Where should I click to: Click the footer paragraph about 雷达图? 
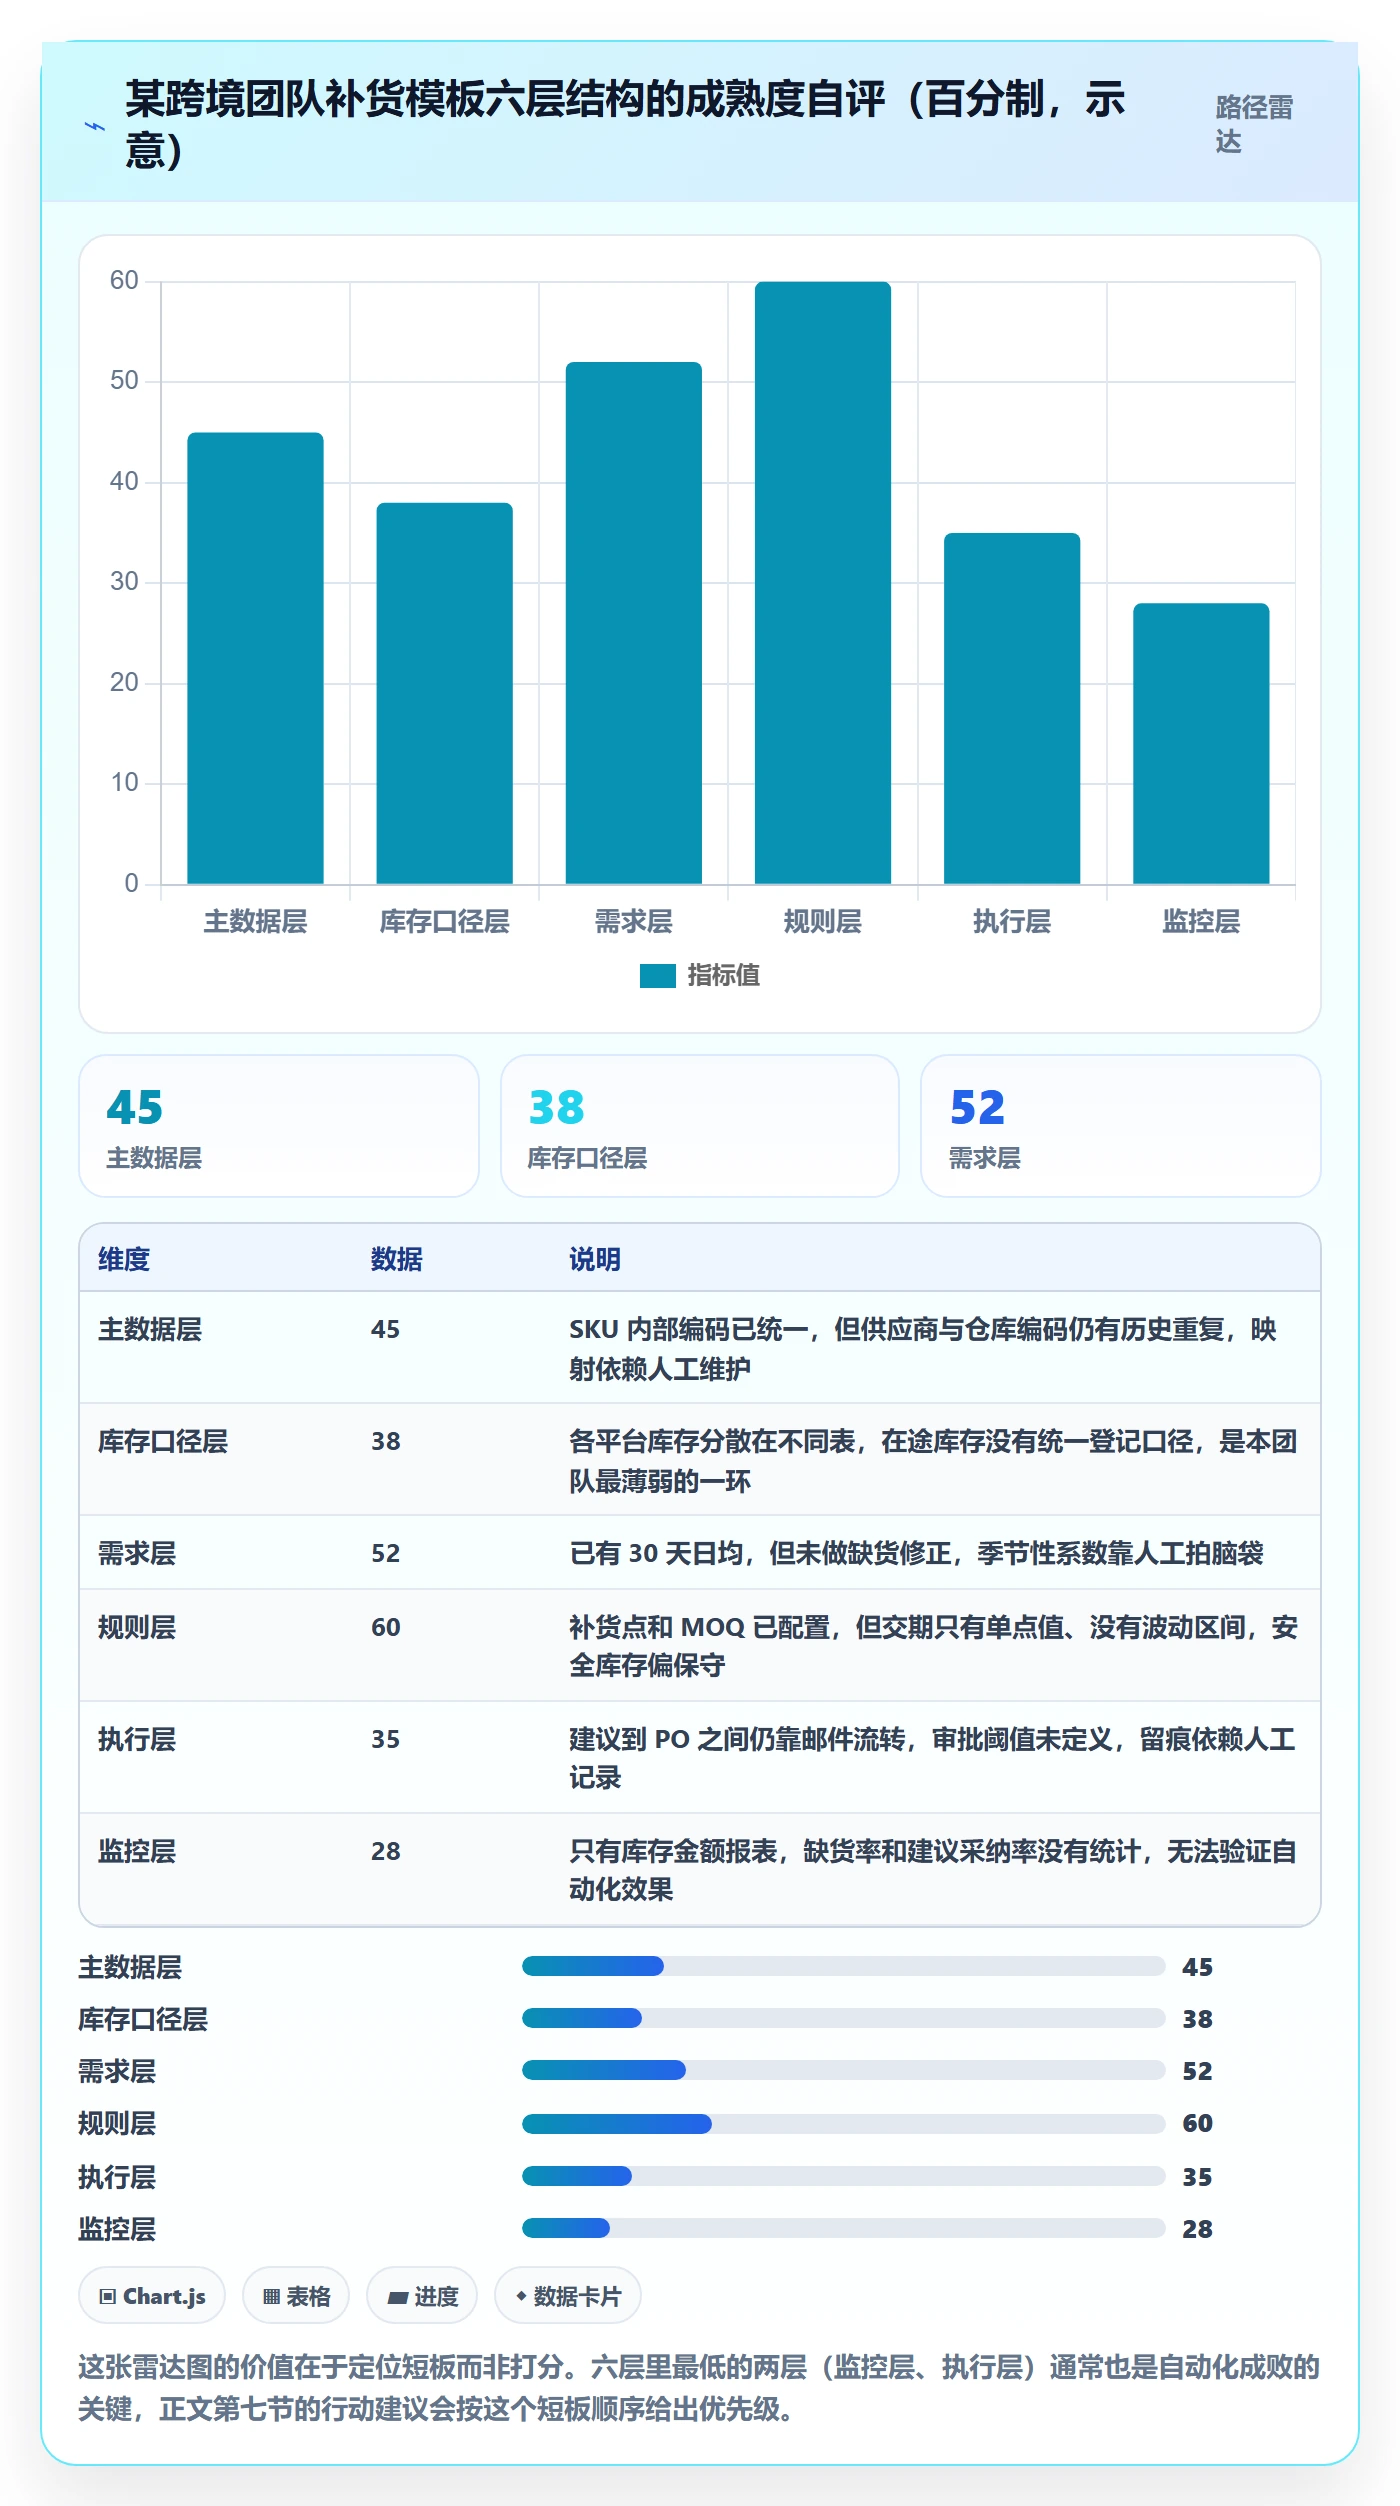click(699, 2388)
